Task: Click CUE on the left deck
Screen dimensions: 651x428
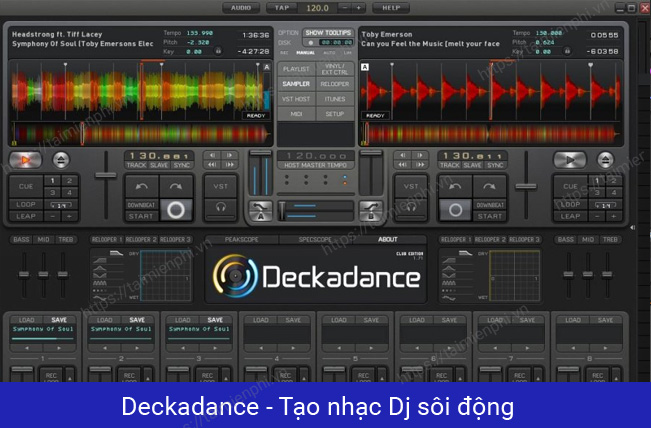Action: pyautogui.click(x=26, y=186)
